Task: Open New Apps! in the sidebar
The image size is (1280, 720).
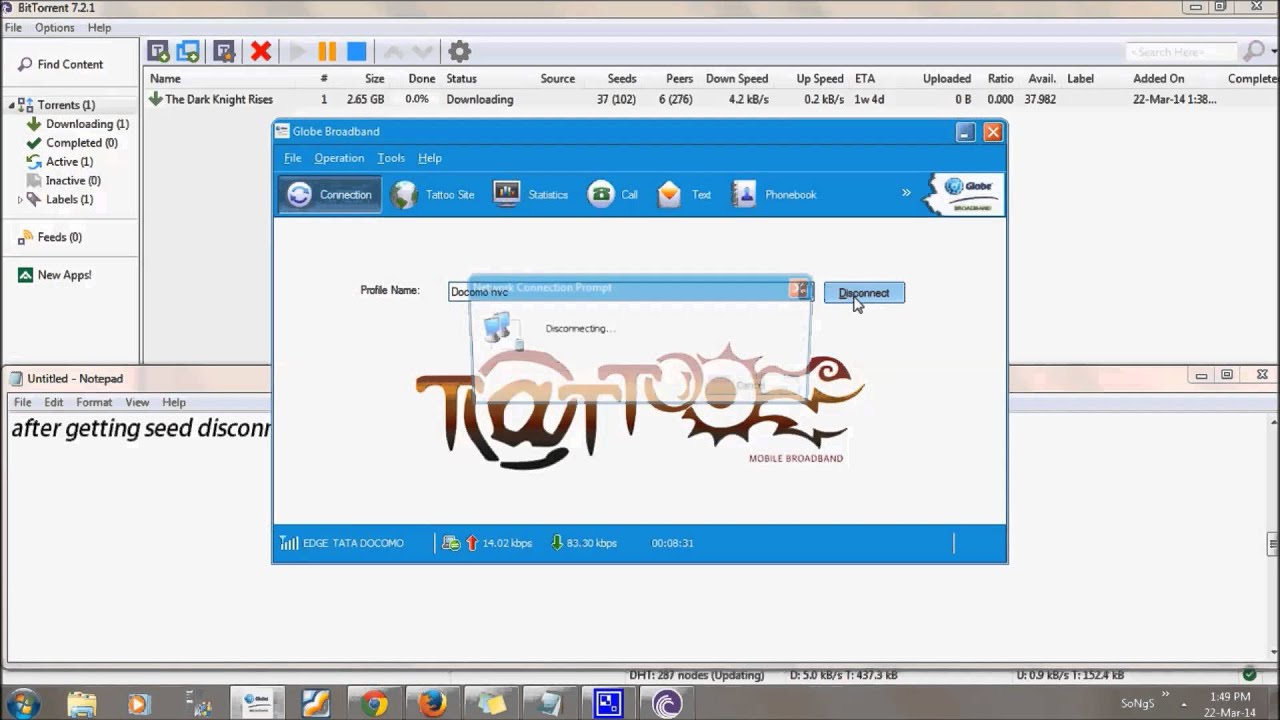Action: pos(64,275)
